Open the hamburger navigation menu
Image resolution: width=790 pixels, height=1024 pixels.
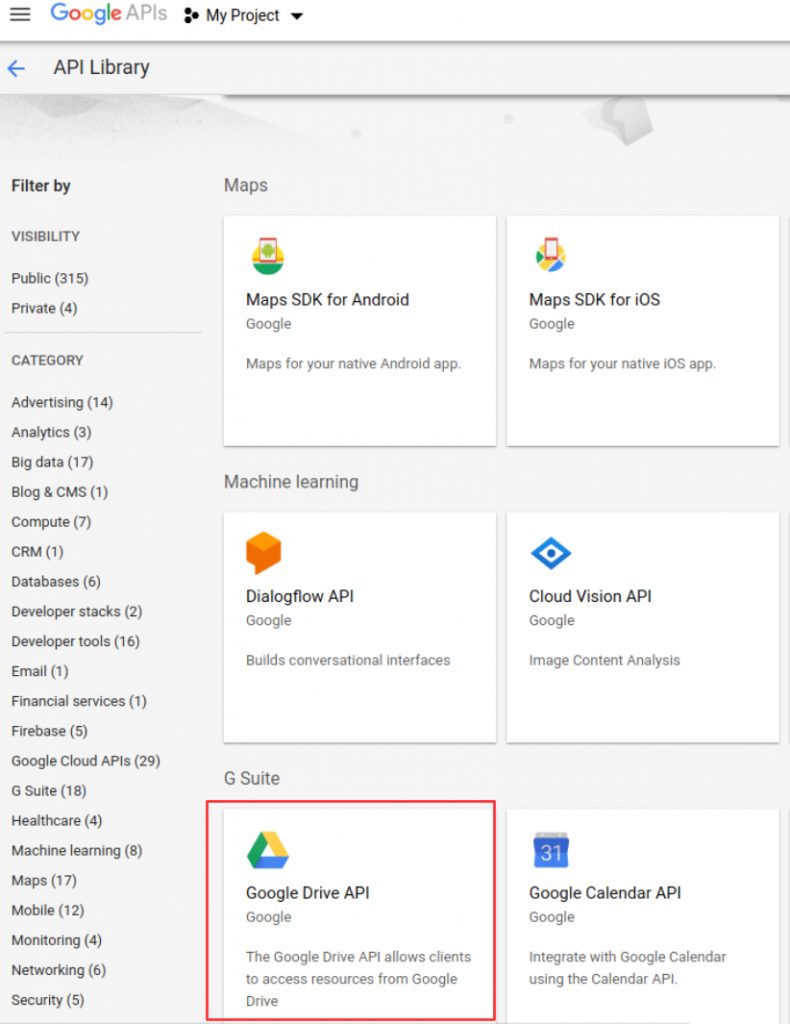coord(20,14)
